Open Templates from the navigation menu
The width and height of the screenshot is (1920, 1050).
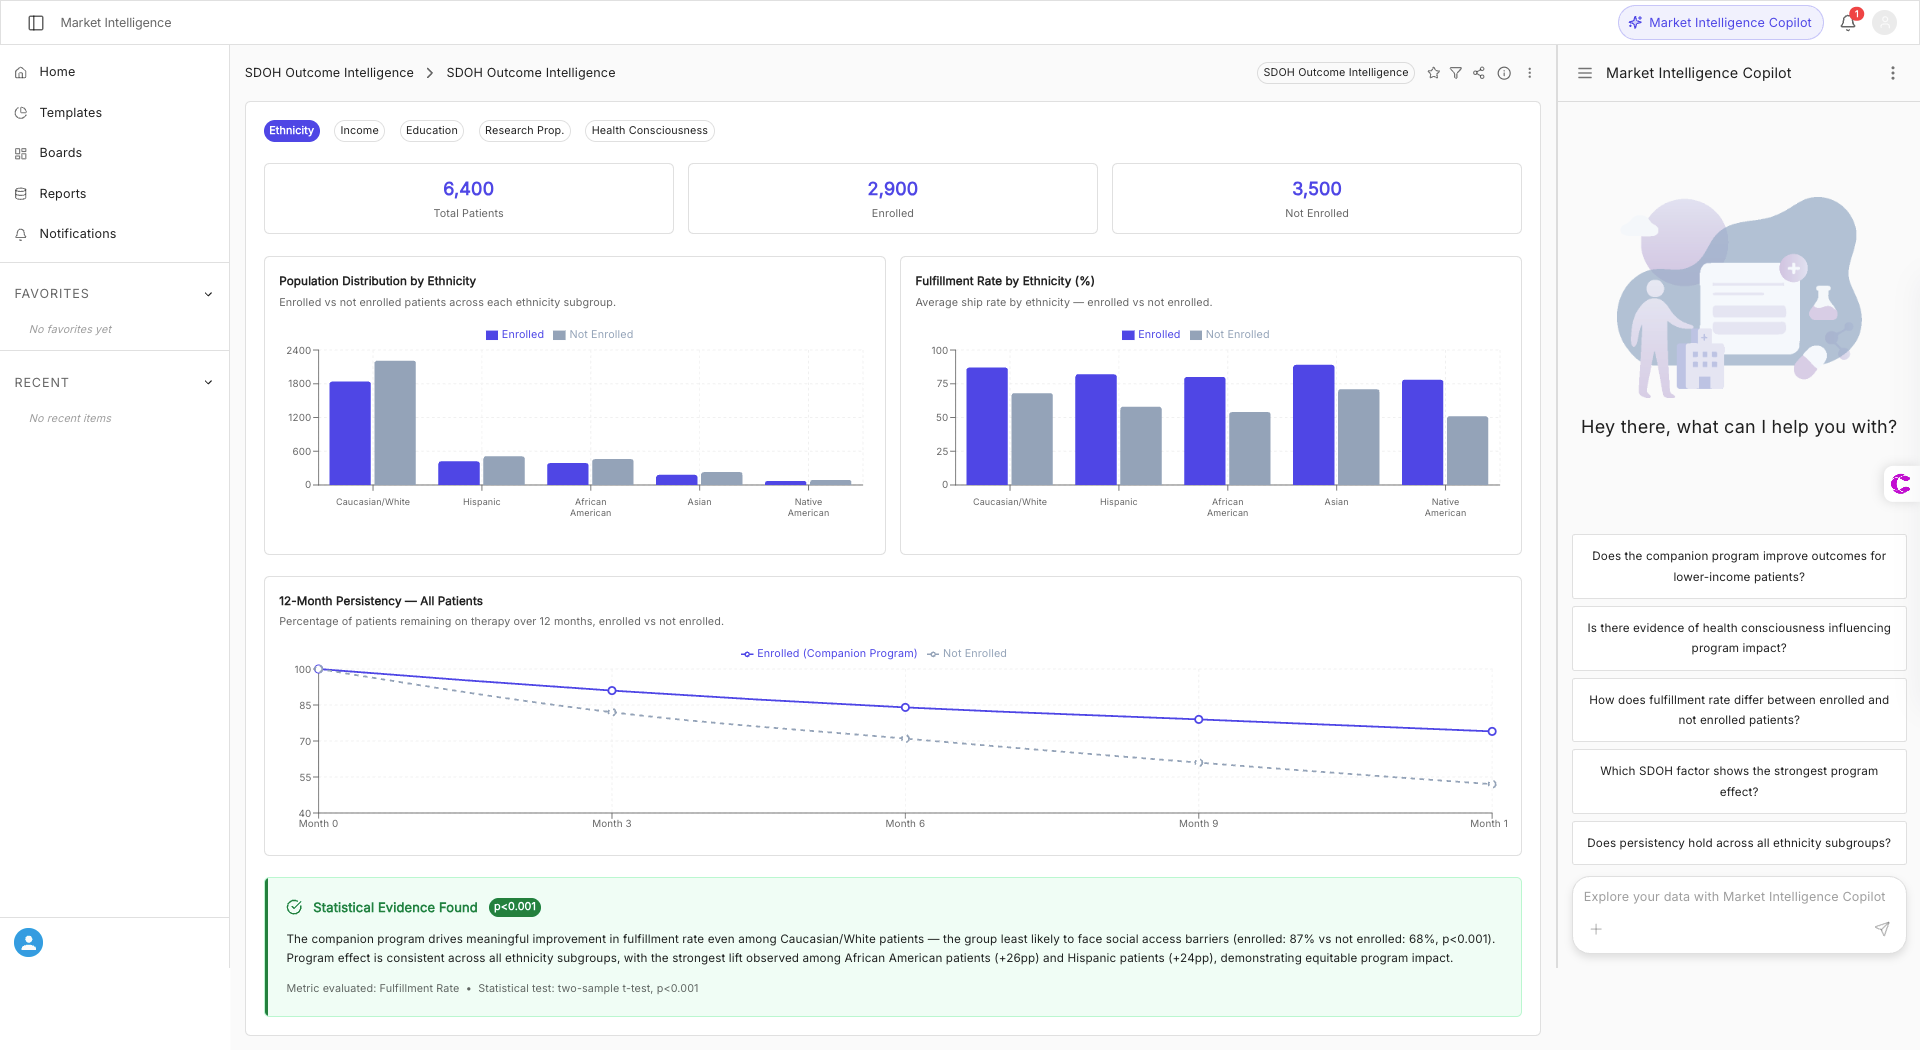point(70,112)
